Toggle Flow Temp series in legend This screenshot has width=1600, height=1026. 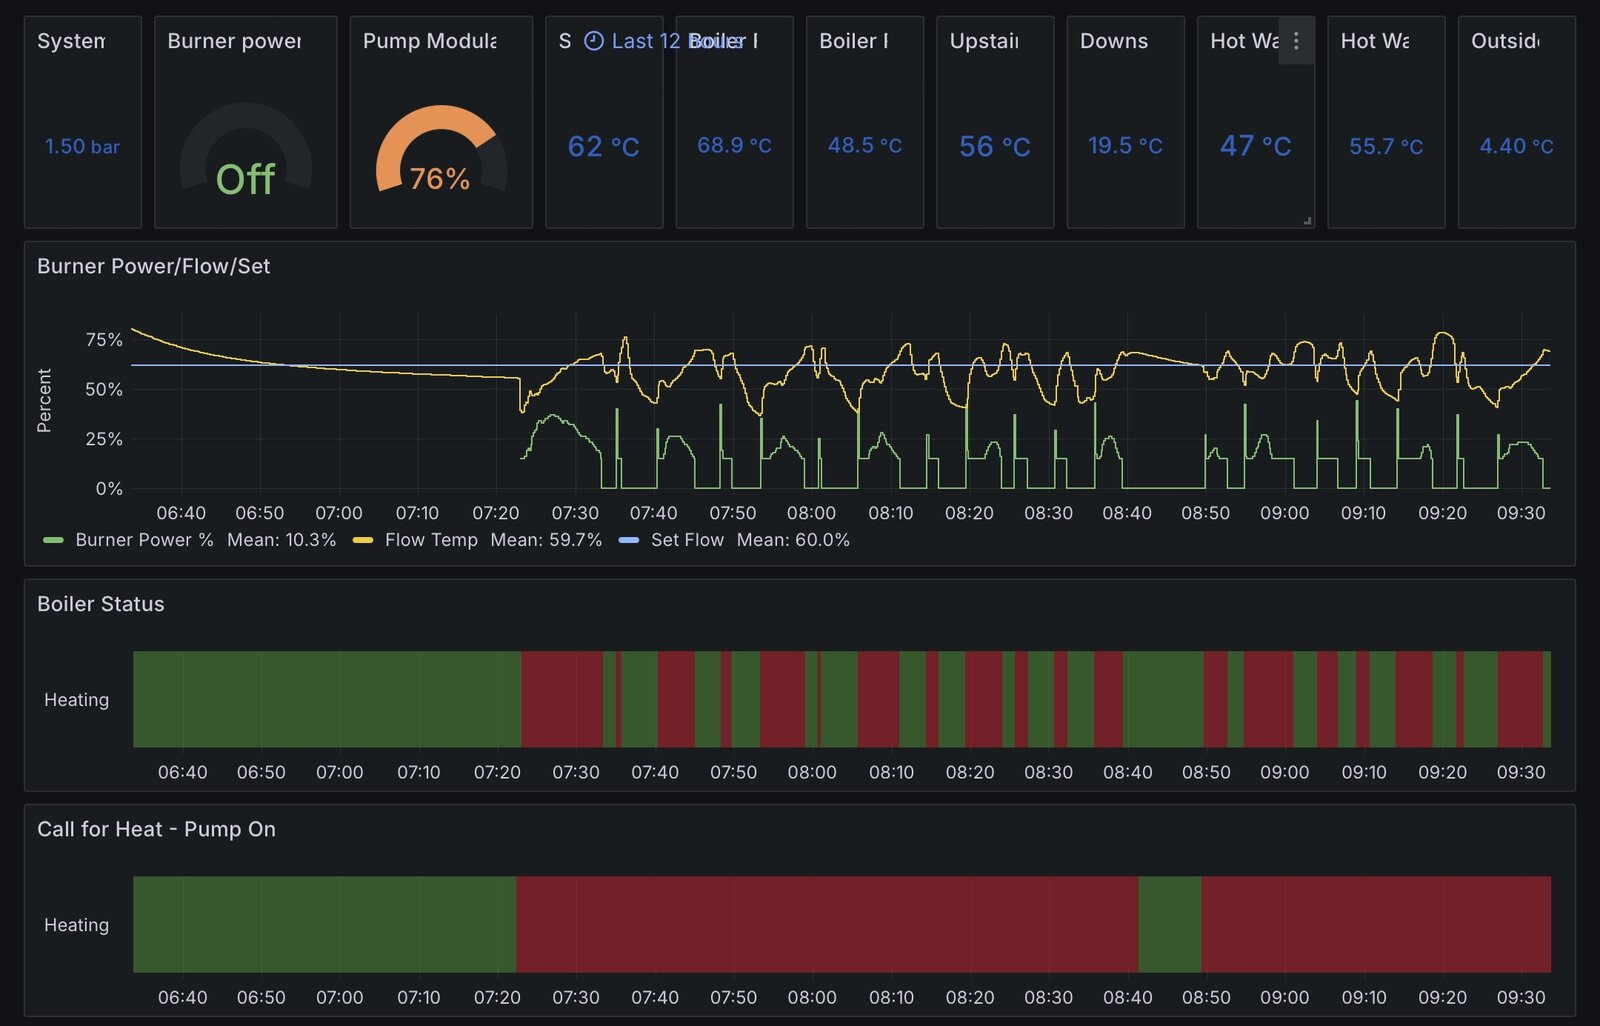coord(431,540)
